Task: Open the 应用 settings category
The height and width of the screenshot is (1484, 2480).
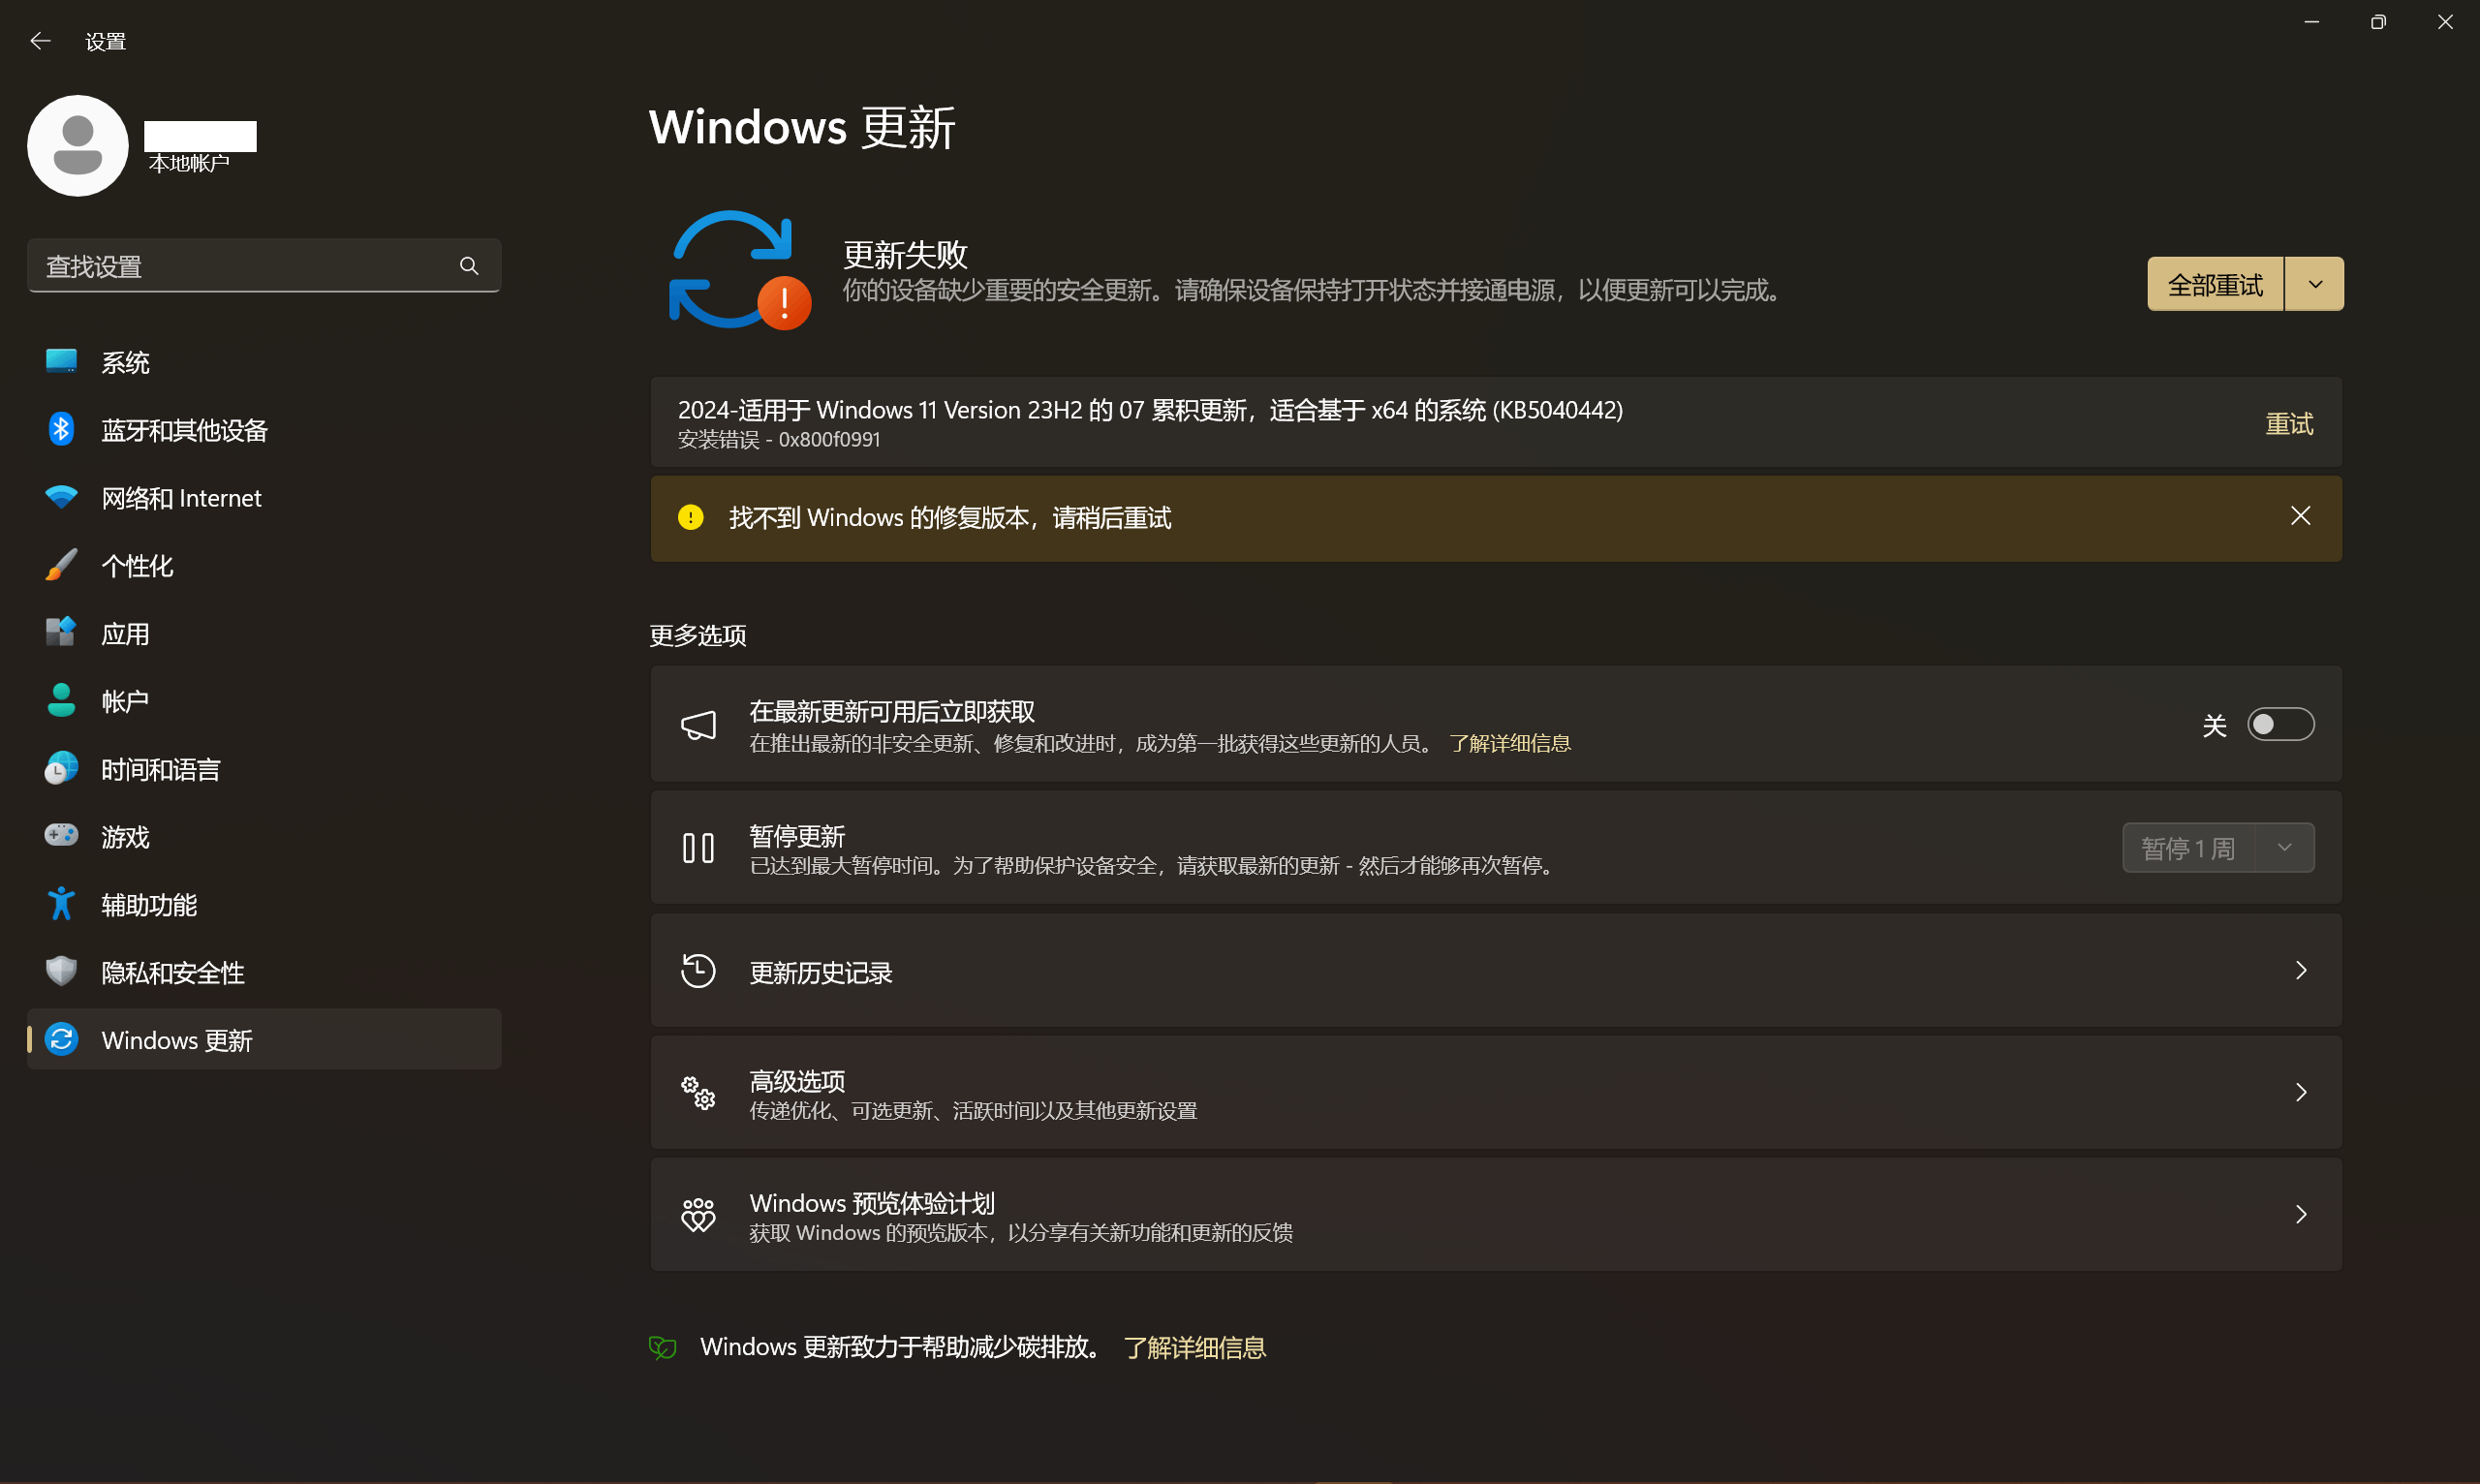Action: 264,634
